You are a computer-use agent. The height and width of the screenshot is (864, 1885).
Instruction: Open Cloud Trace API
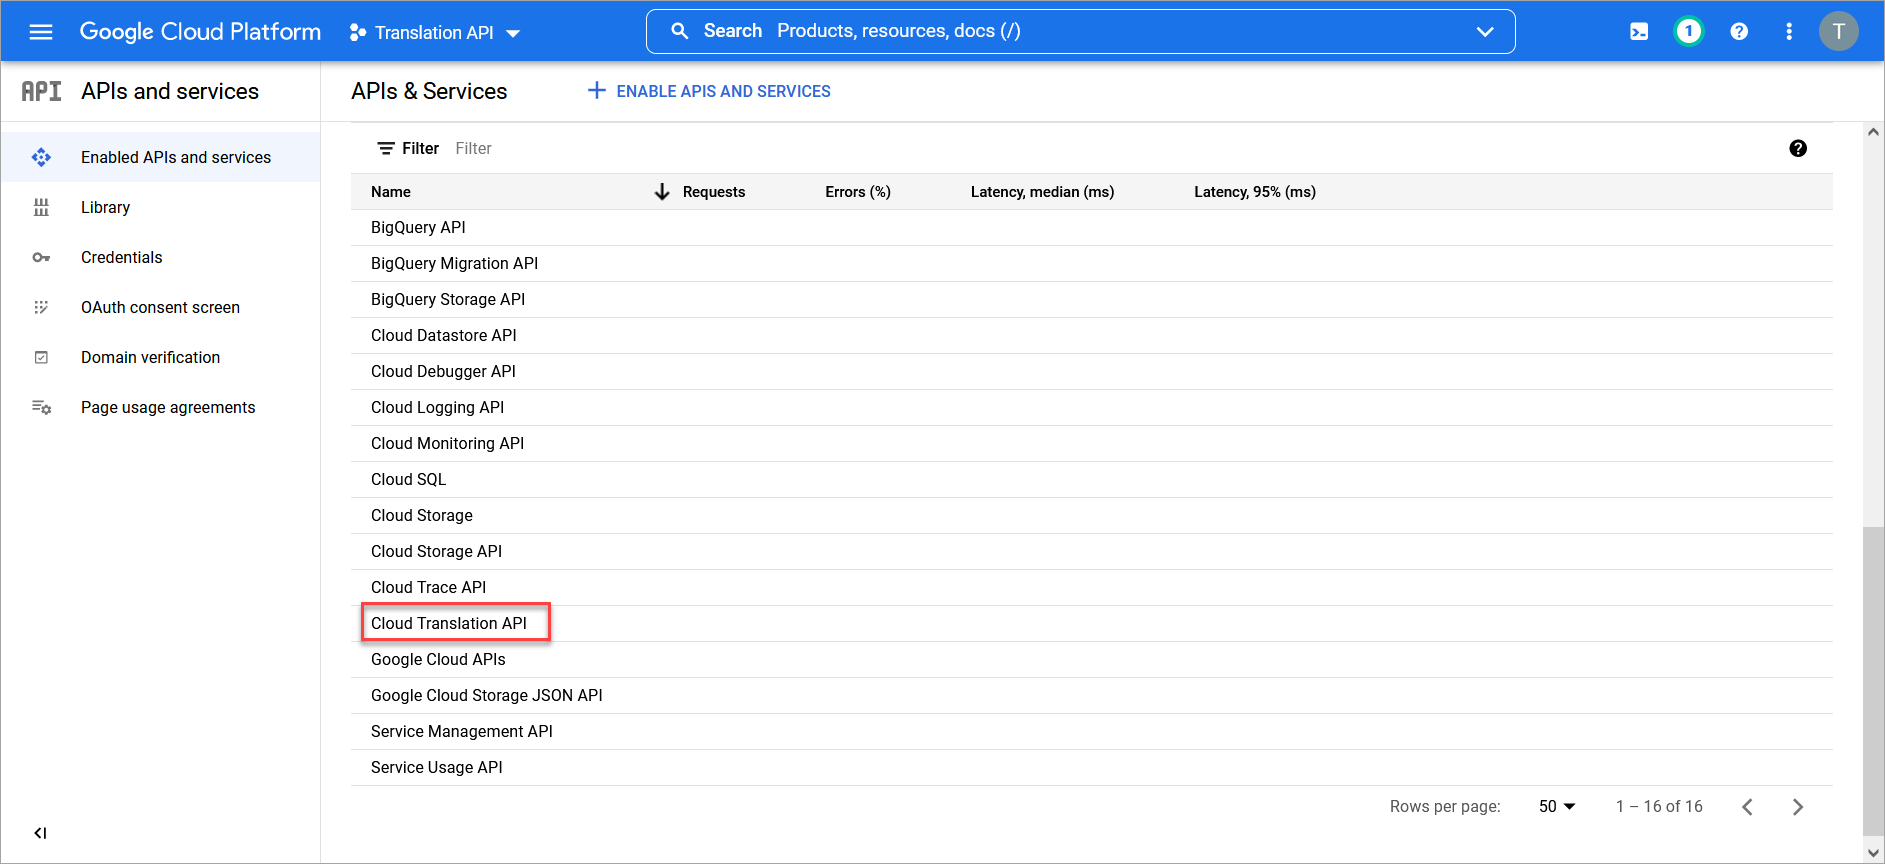click(429, 587)
